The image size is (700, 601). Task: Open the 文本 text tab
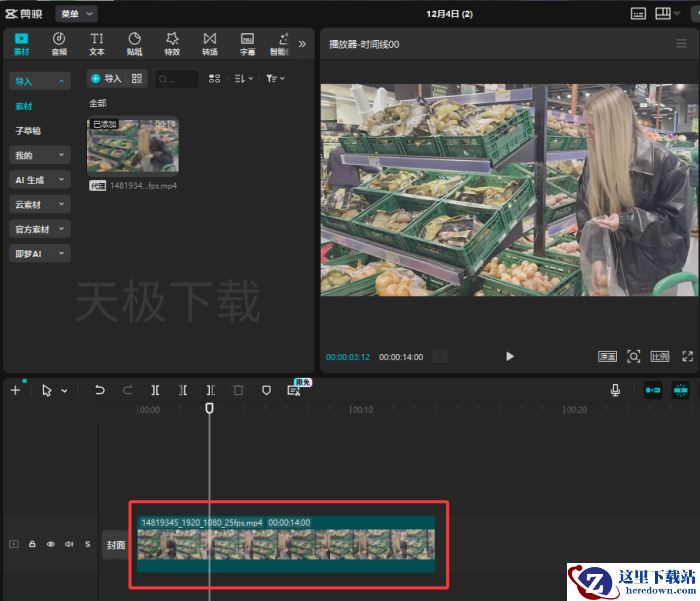pyautogui.click(x=96, y=44)
